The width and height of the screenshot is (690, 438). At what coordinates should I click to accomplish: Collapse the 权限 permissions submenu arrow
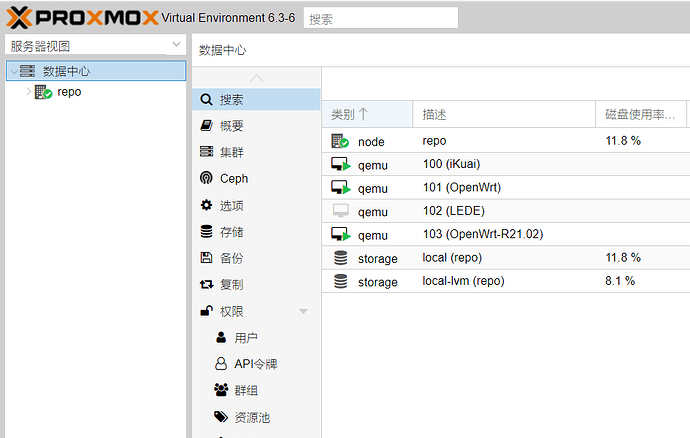[303, 311]
